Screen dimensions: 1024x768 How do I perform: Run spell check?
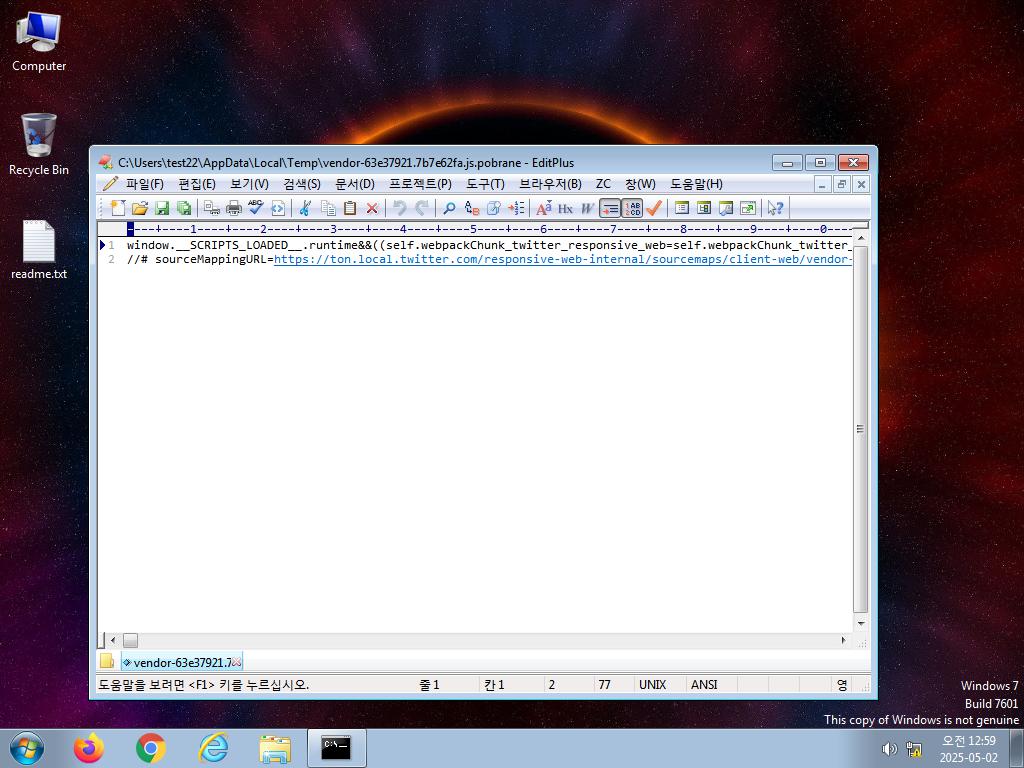pyautogui.click(x=255, y=208)
